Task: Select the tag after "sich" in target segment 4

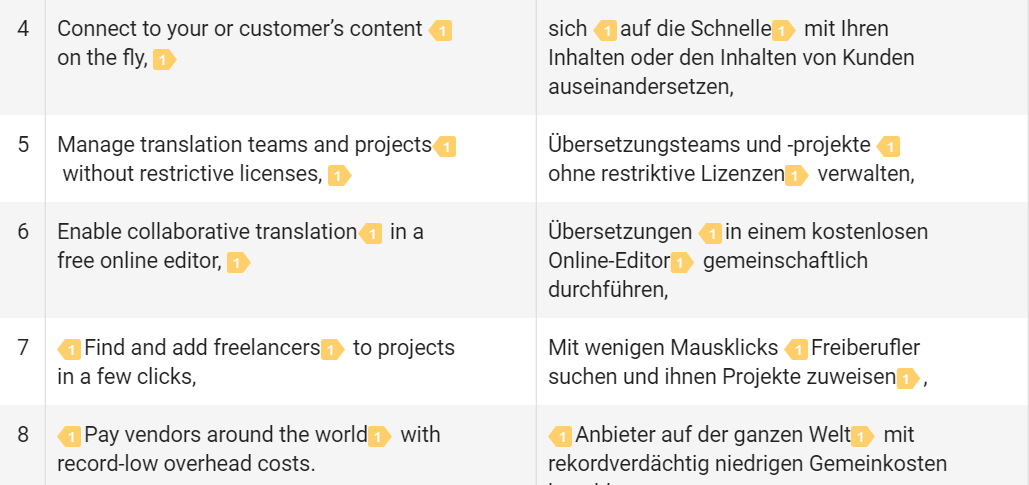Action: (x=605, y=30)
